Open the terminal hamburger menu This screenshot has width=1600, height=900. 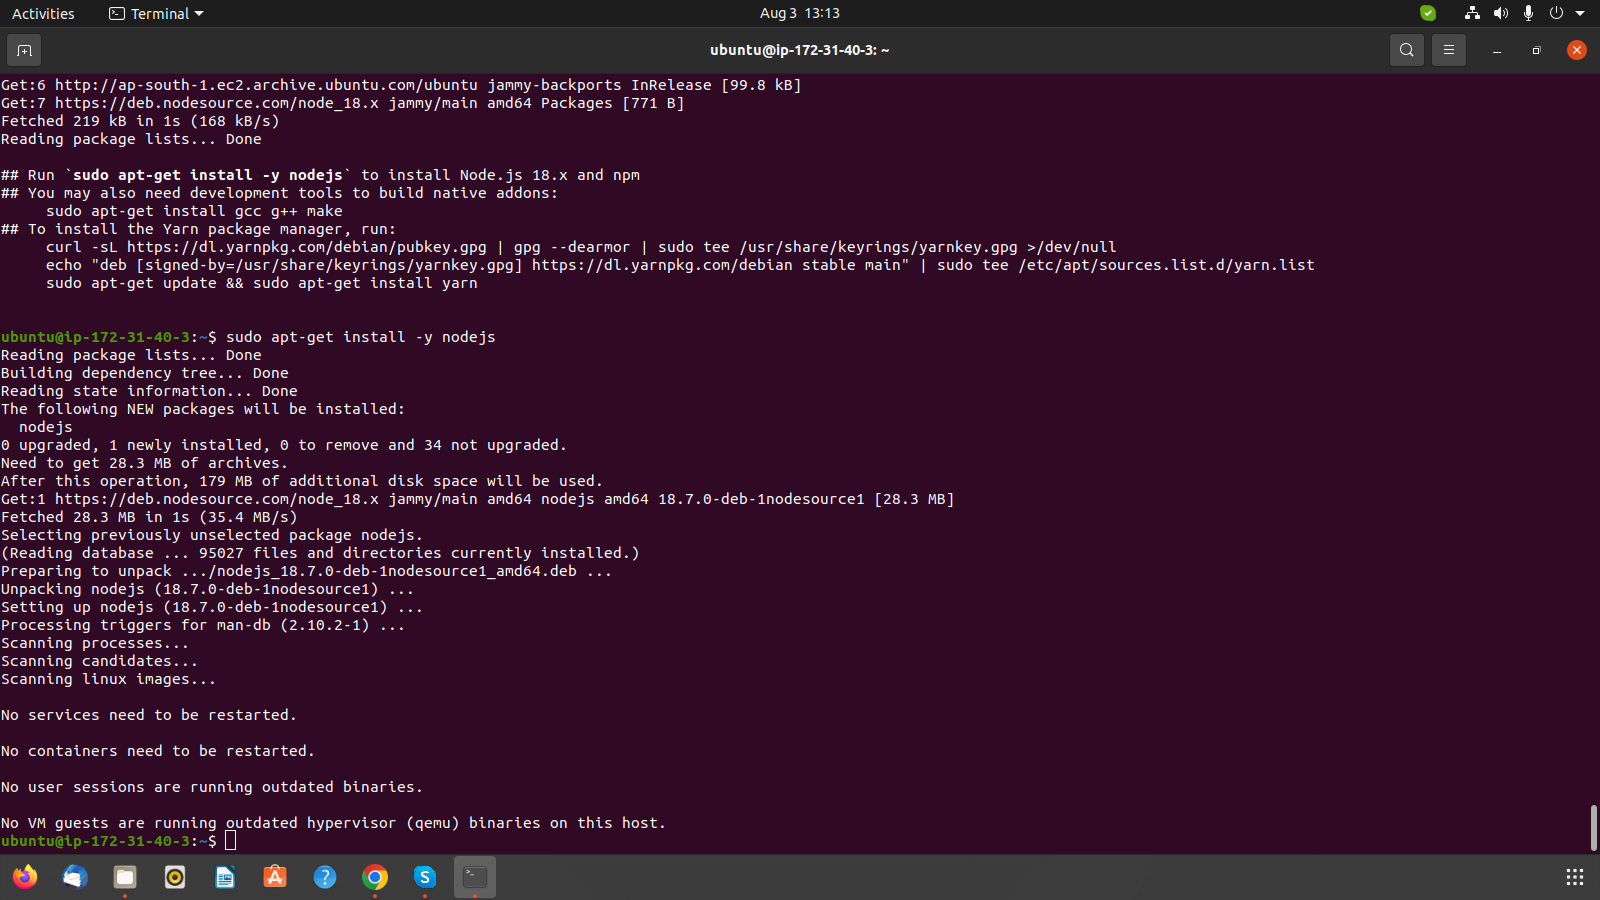tap(1448, 49)
